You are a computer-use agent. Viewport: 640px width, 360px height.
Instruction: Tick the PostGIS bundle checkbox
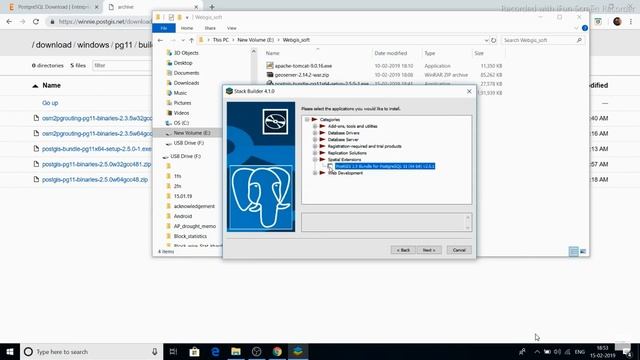click(x=330, y=166)
